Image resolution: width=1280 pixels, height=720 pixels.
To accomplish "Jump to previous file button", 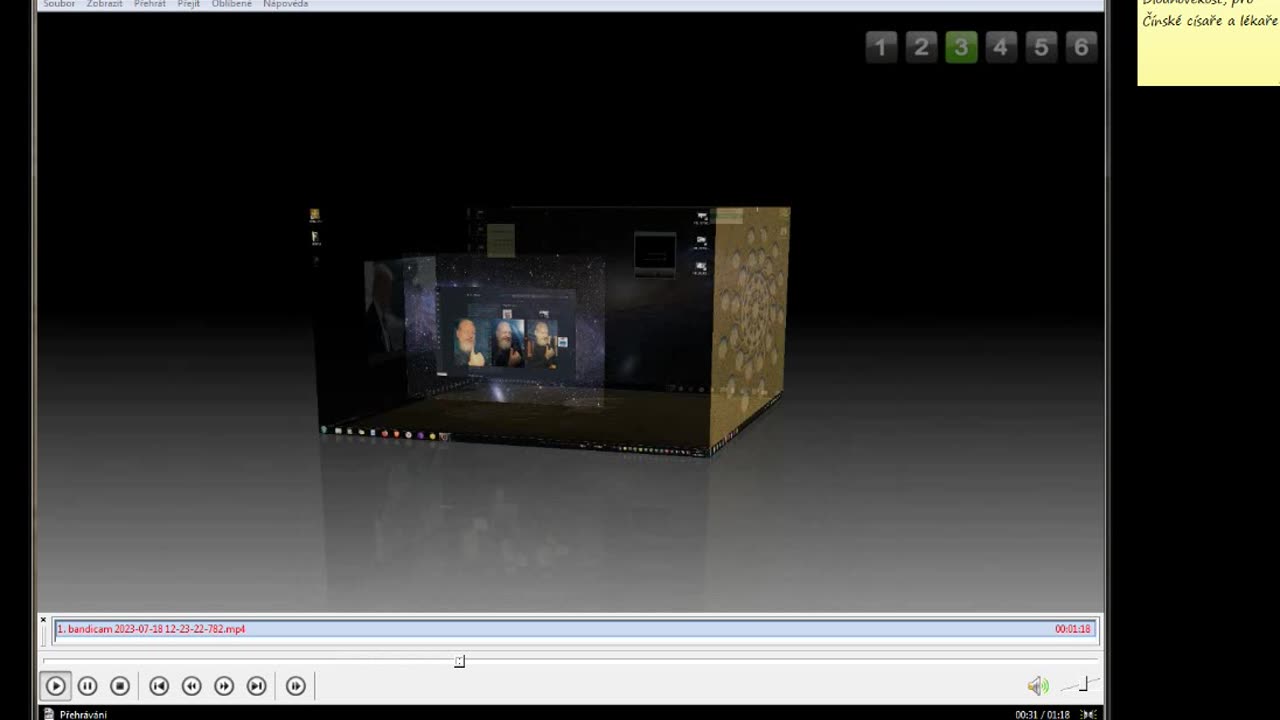I will pos(159,686).
